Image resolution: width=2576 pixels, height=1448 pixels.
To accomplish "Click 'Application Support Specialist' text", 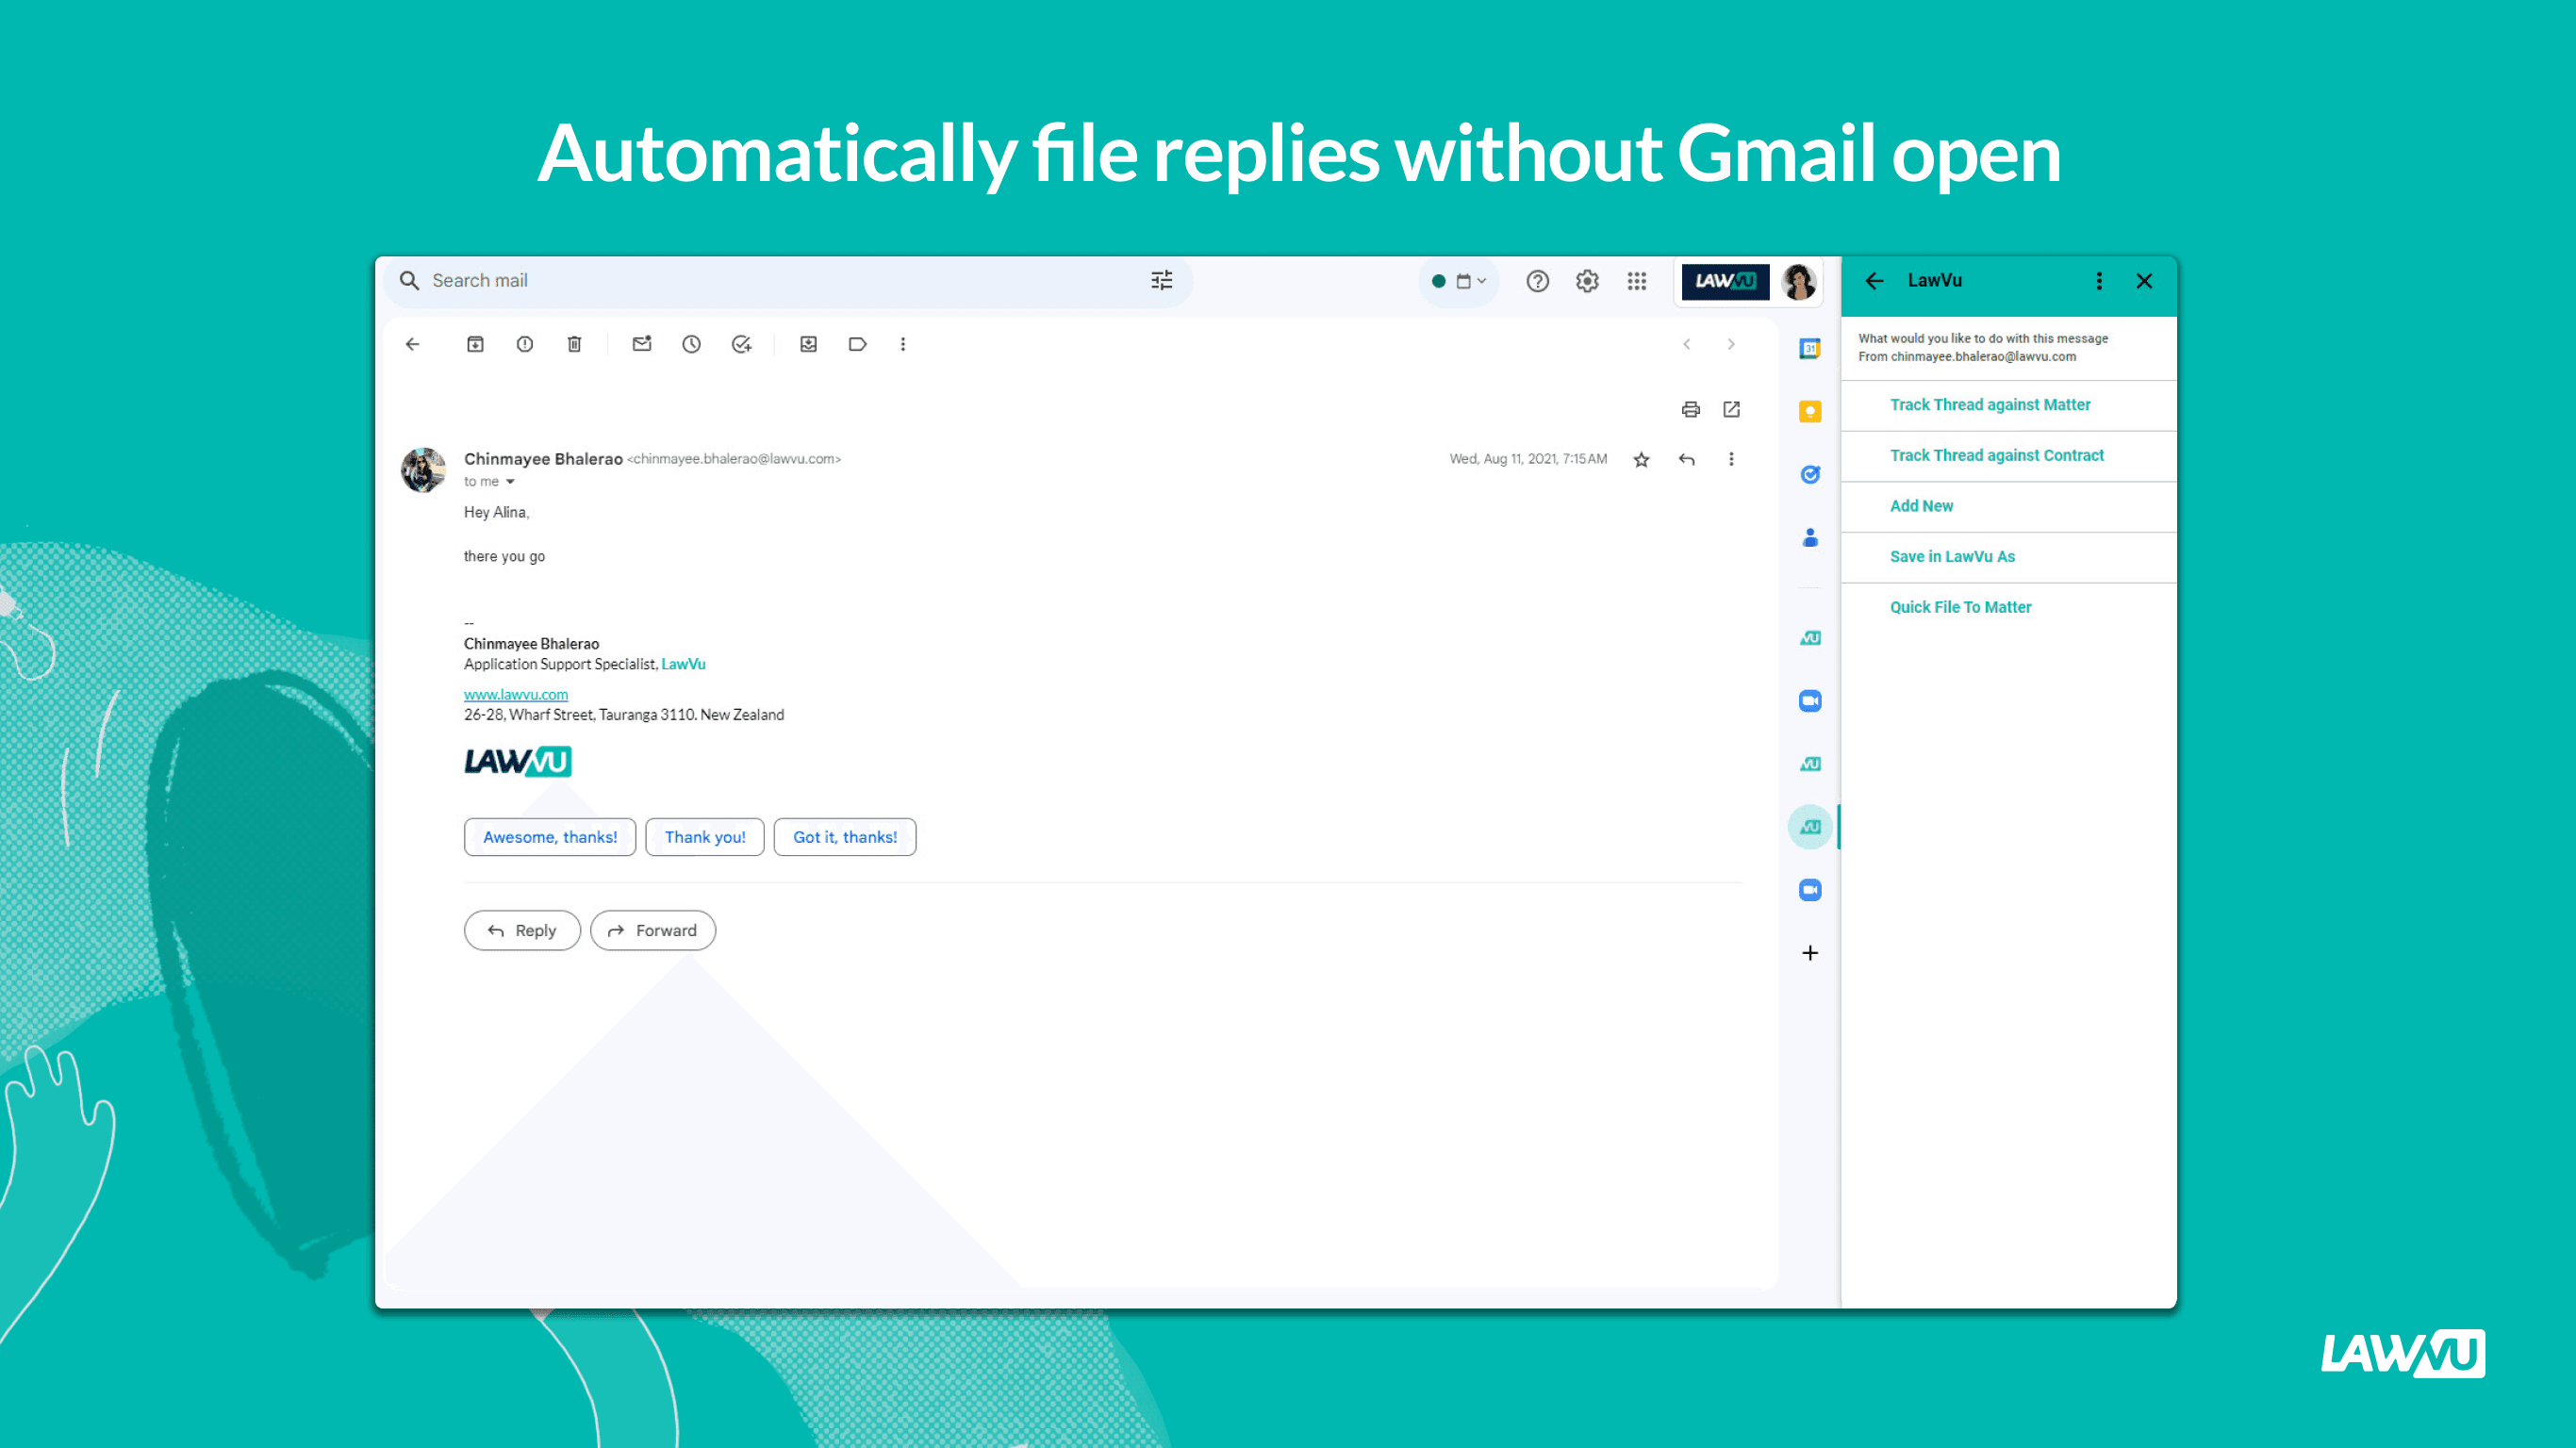I will (561, 664).
